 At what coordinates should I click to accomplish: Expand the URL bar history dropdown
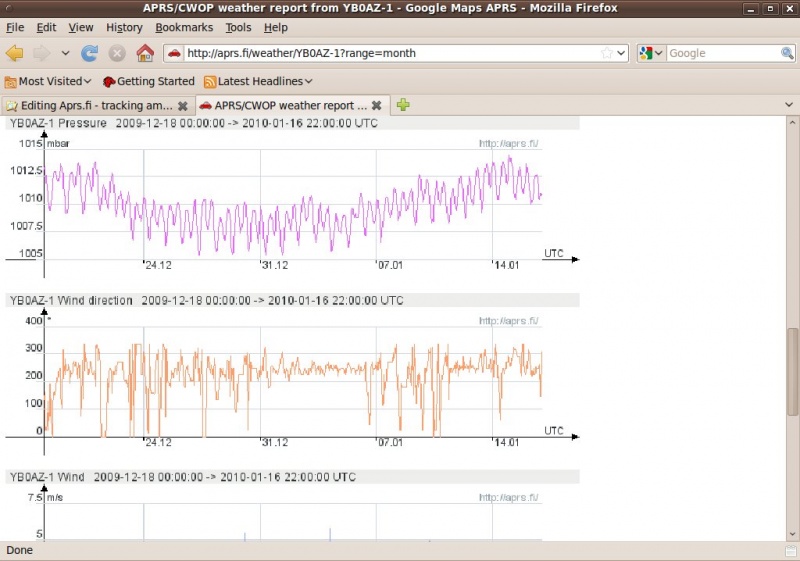(621, 53)
